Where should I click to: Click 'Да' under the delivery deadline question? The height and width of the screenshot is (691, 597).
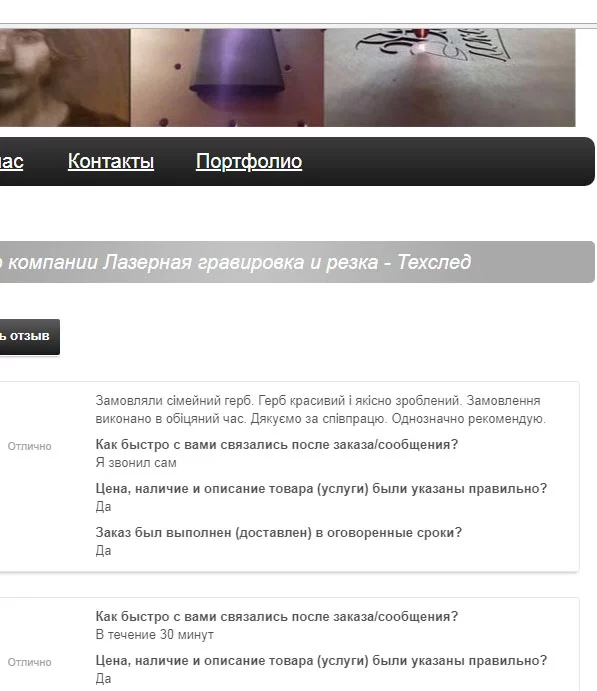point(104,551)
